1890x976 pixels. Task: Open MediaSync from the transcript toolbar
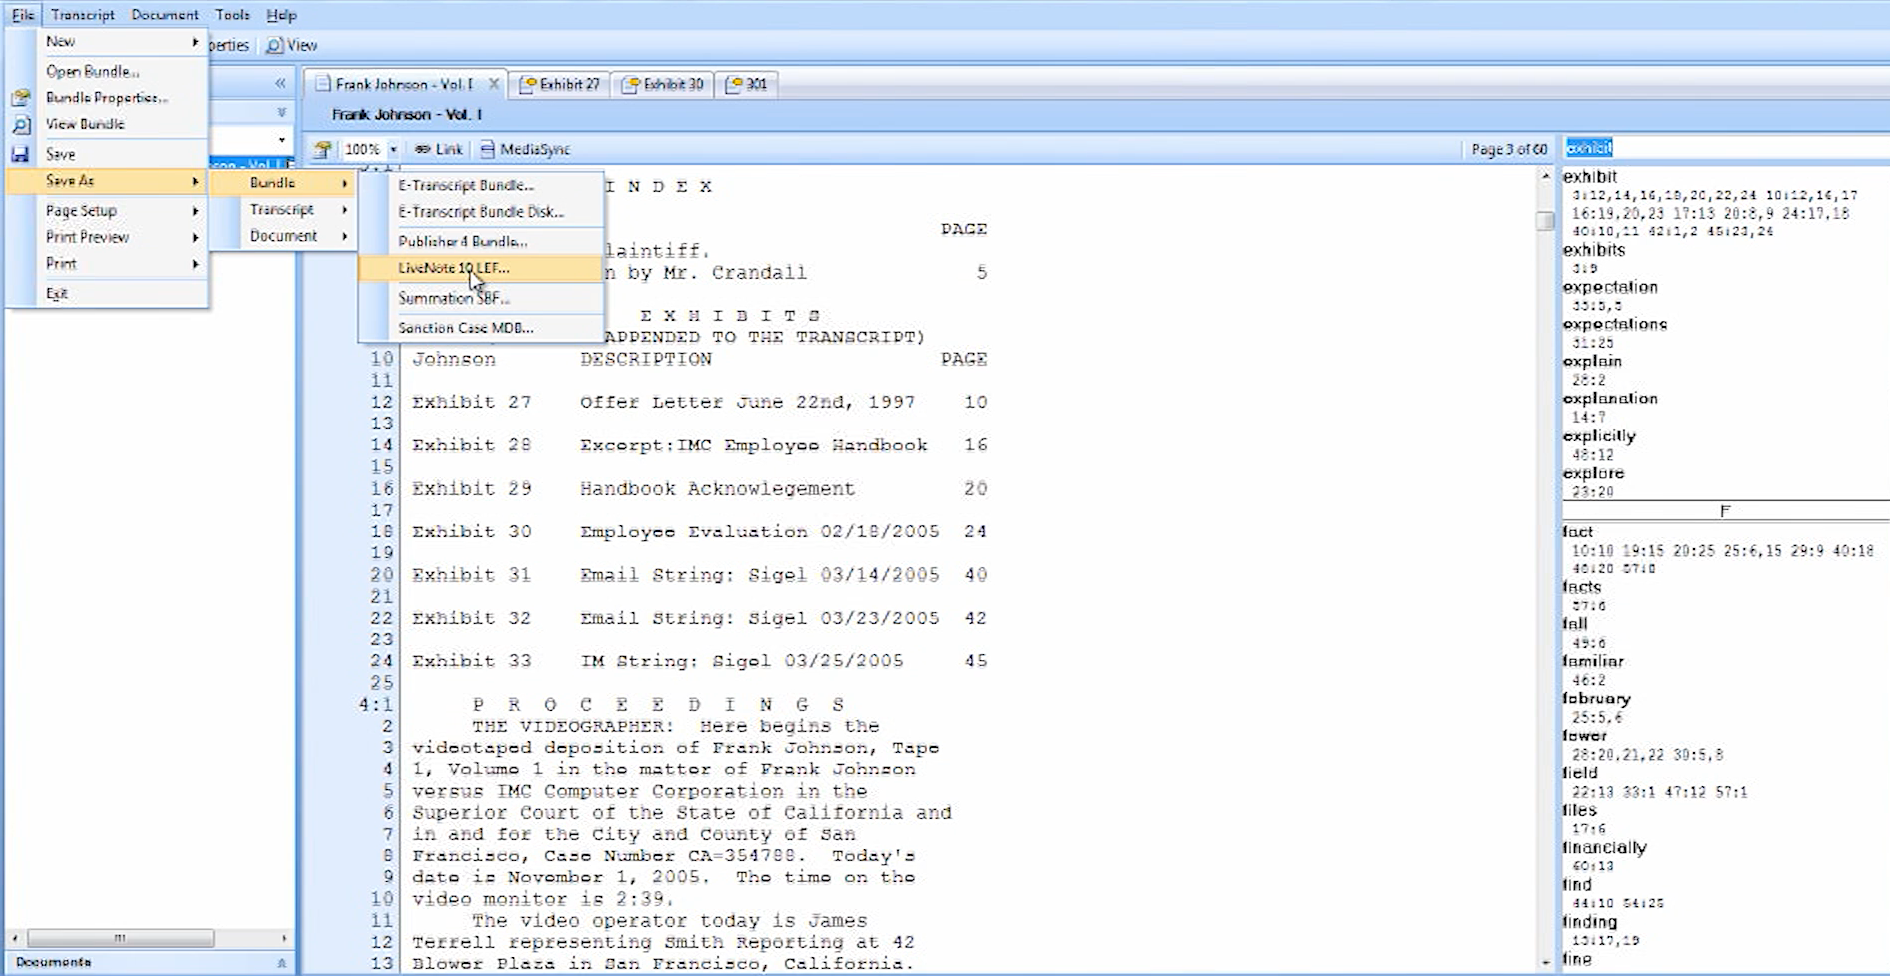525,149
